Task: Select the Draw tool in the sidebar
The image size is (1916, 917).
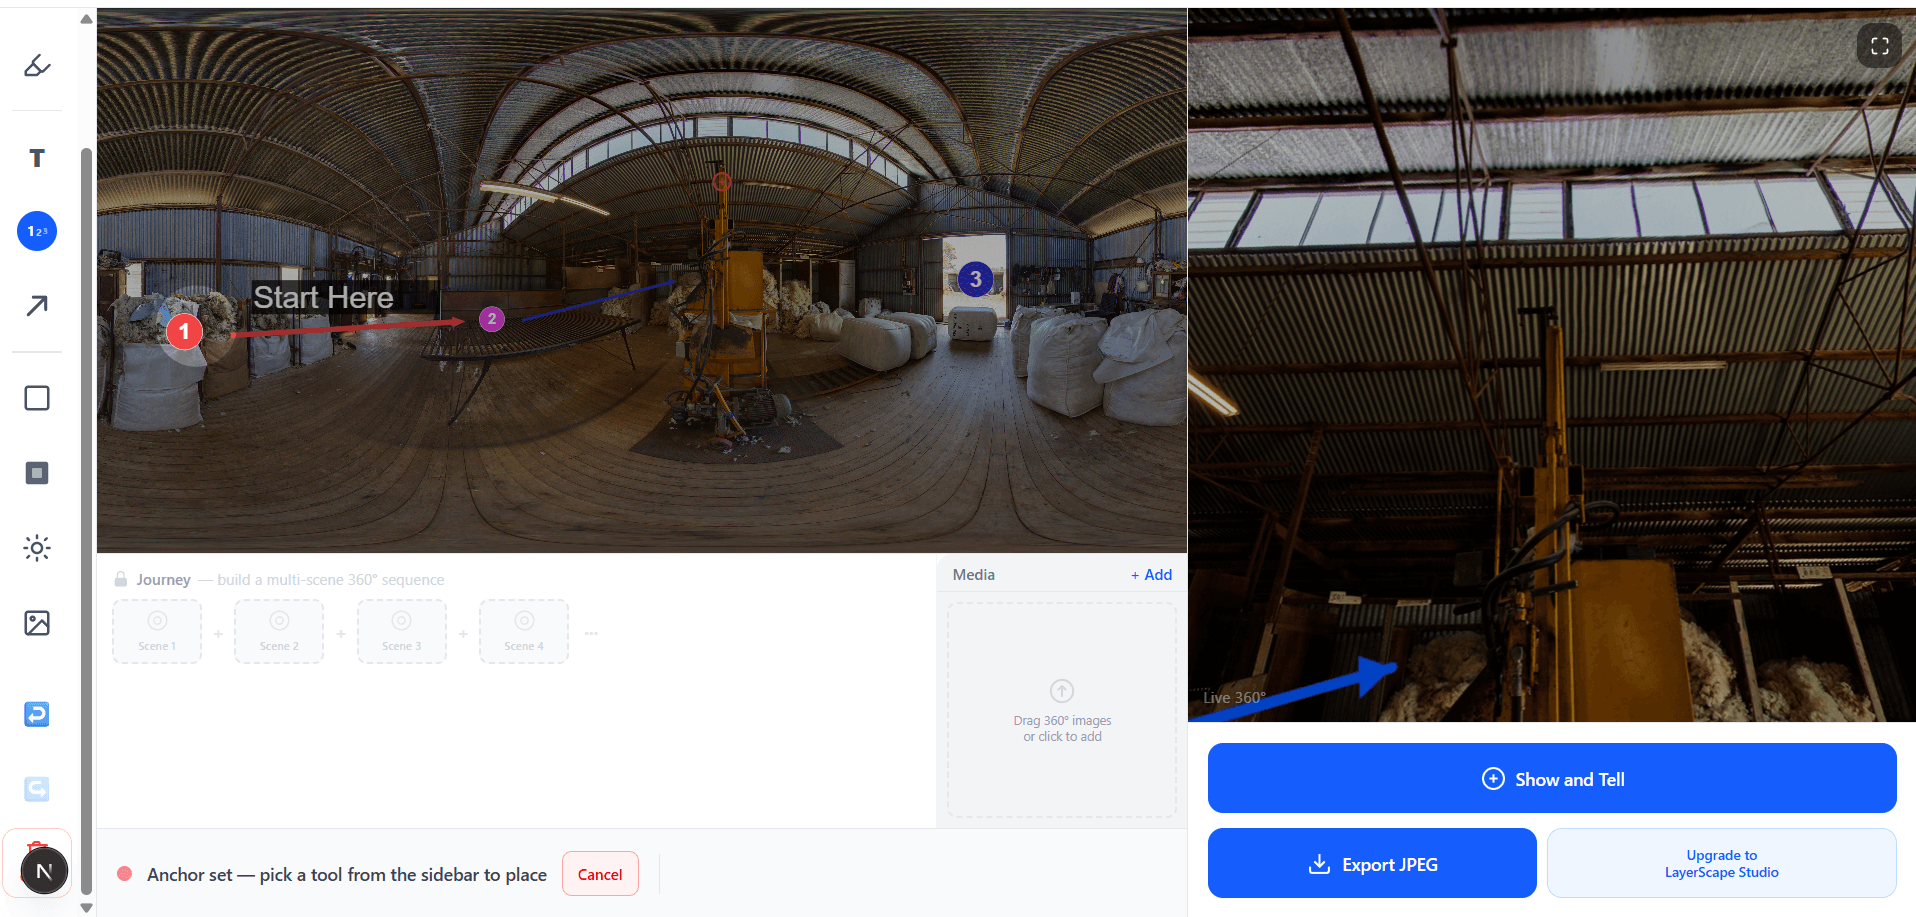Action: (x=36, y=65)
